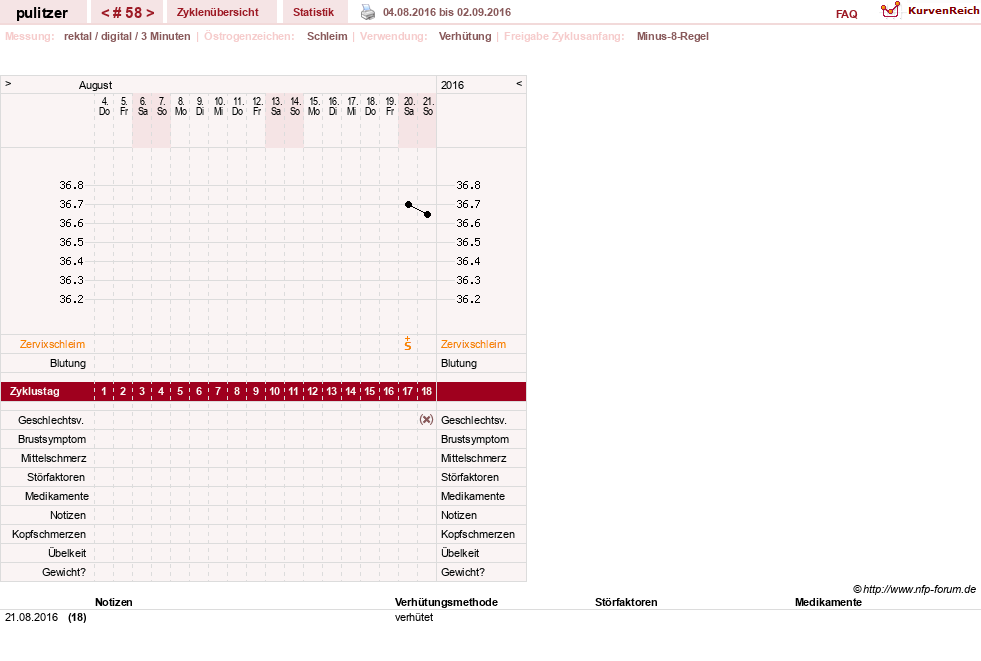This screenshot has height=661, width=981.
Task: Click the left Zervixschleim row label
Action: [x=53, y=344]
